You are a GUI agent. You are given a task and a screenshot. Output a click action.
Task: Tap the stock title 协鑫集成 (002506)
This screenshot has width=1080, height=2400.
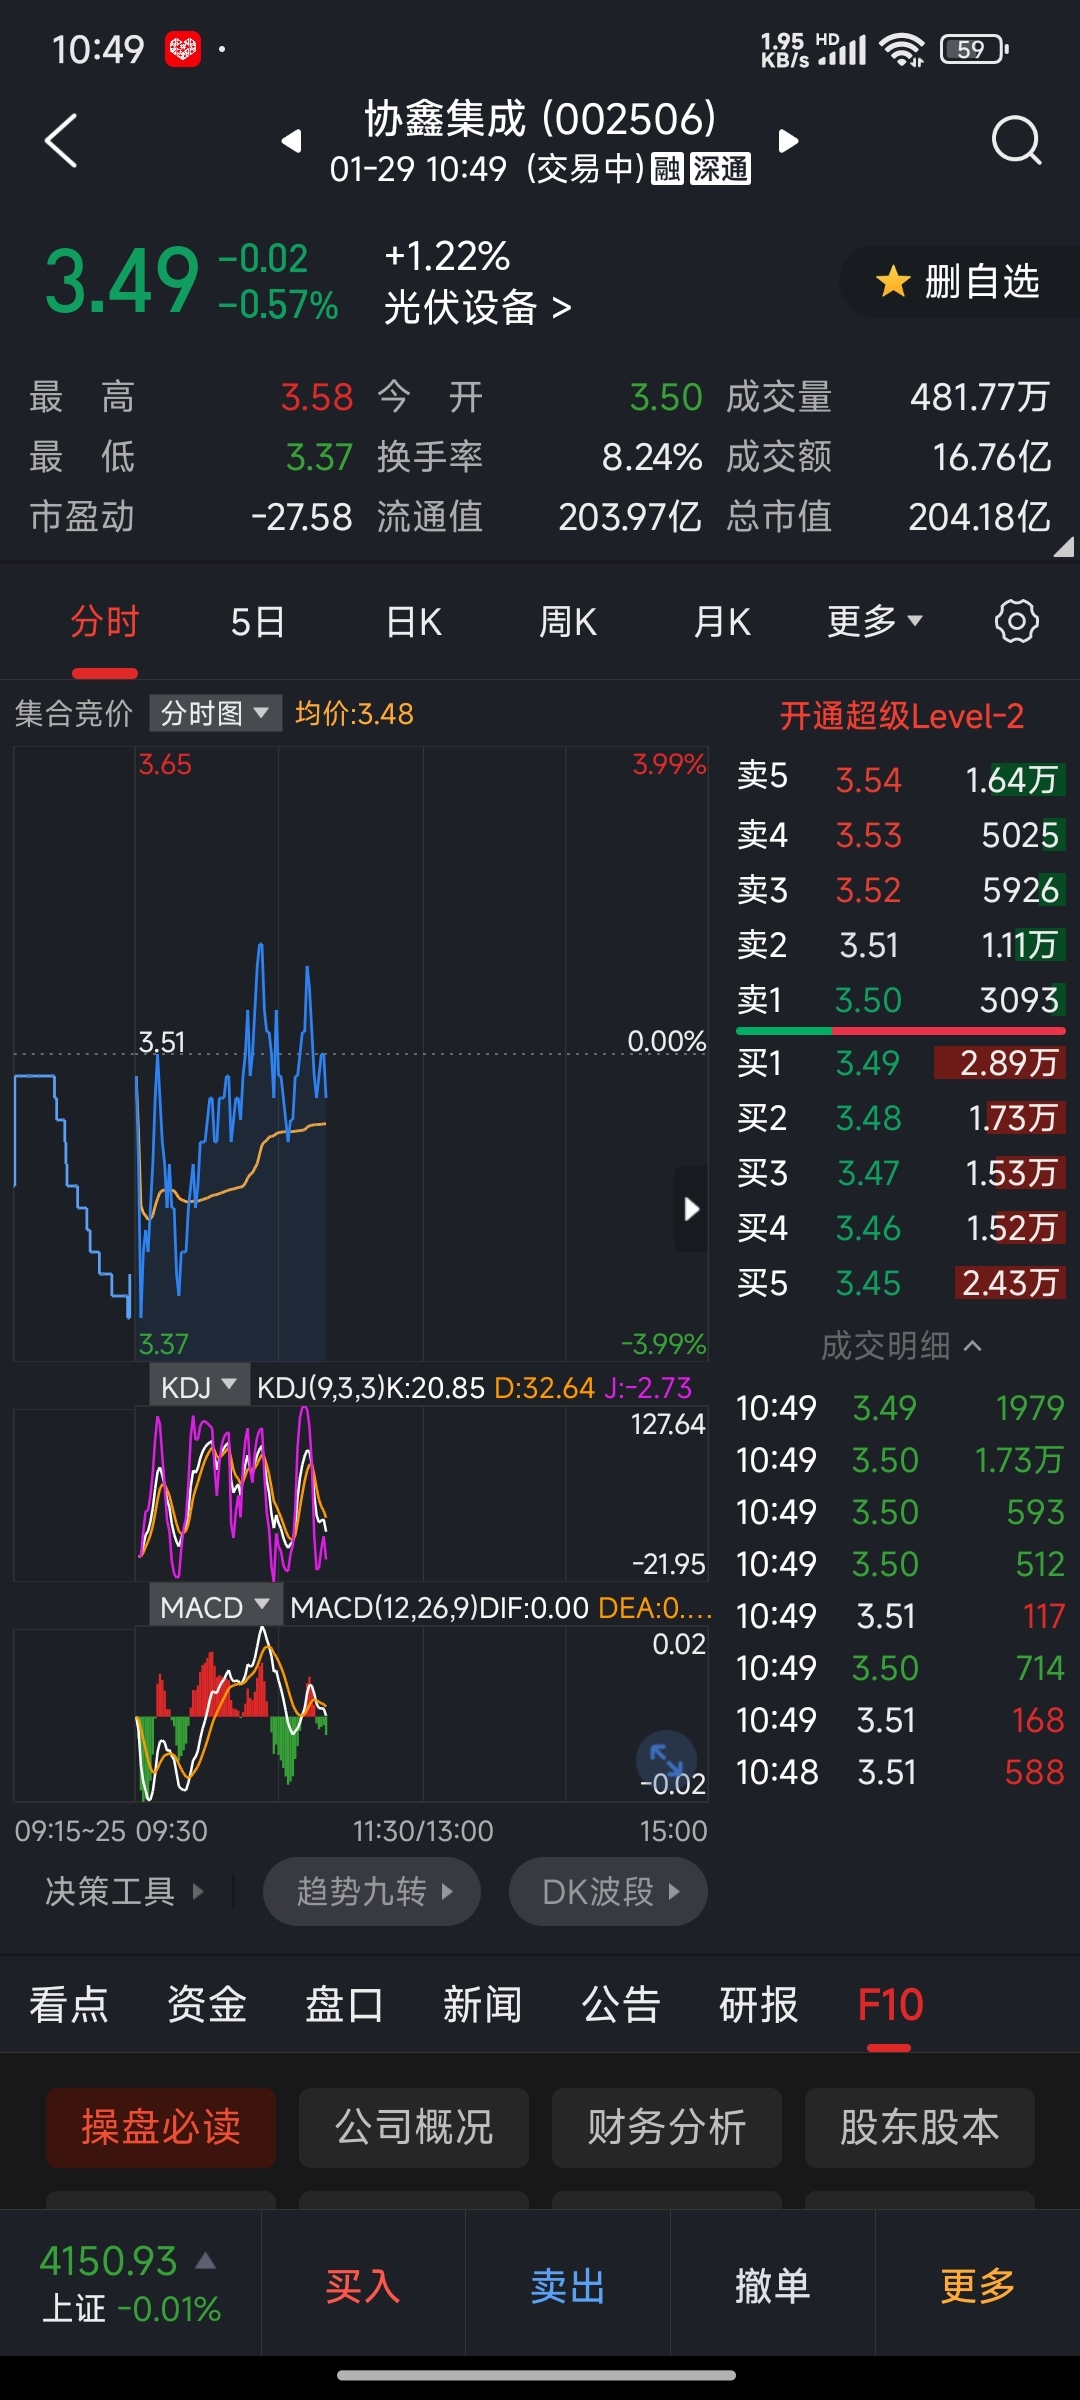coord(540,119)
